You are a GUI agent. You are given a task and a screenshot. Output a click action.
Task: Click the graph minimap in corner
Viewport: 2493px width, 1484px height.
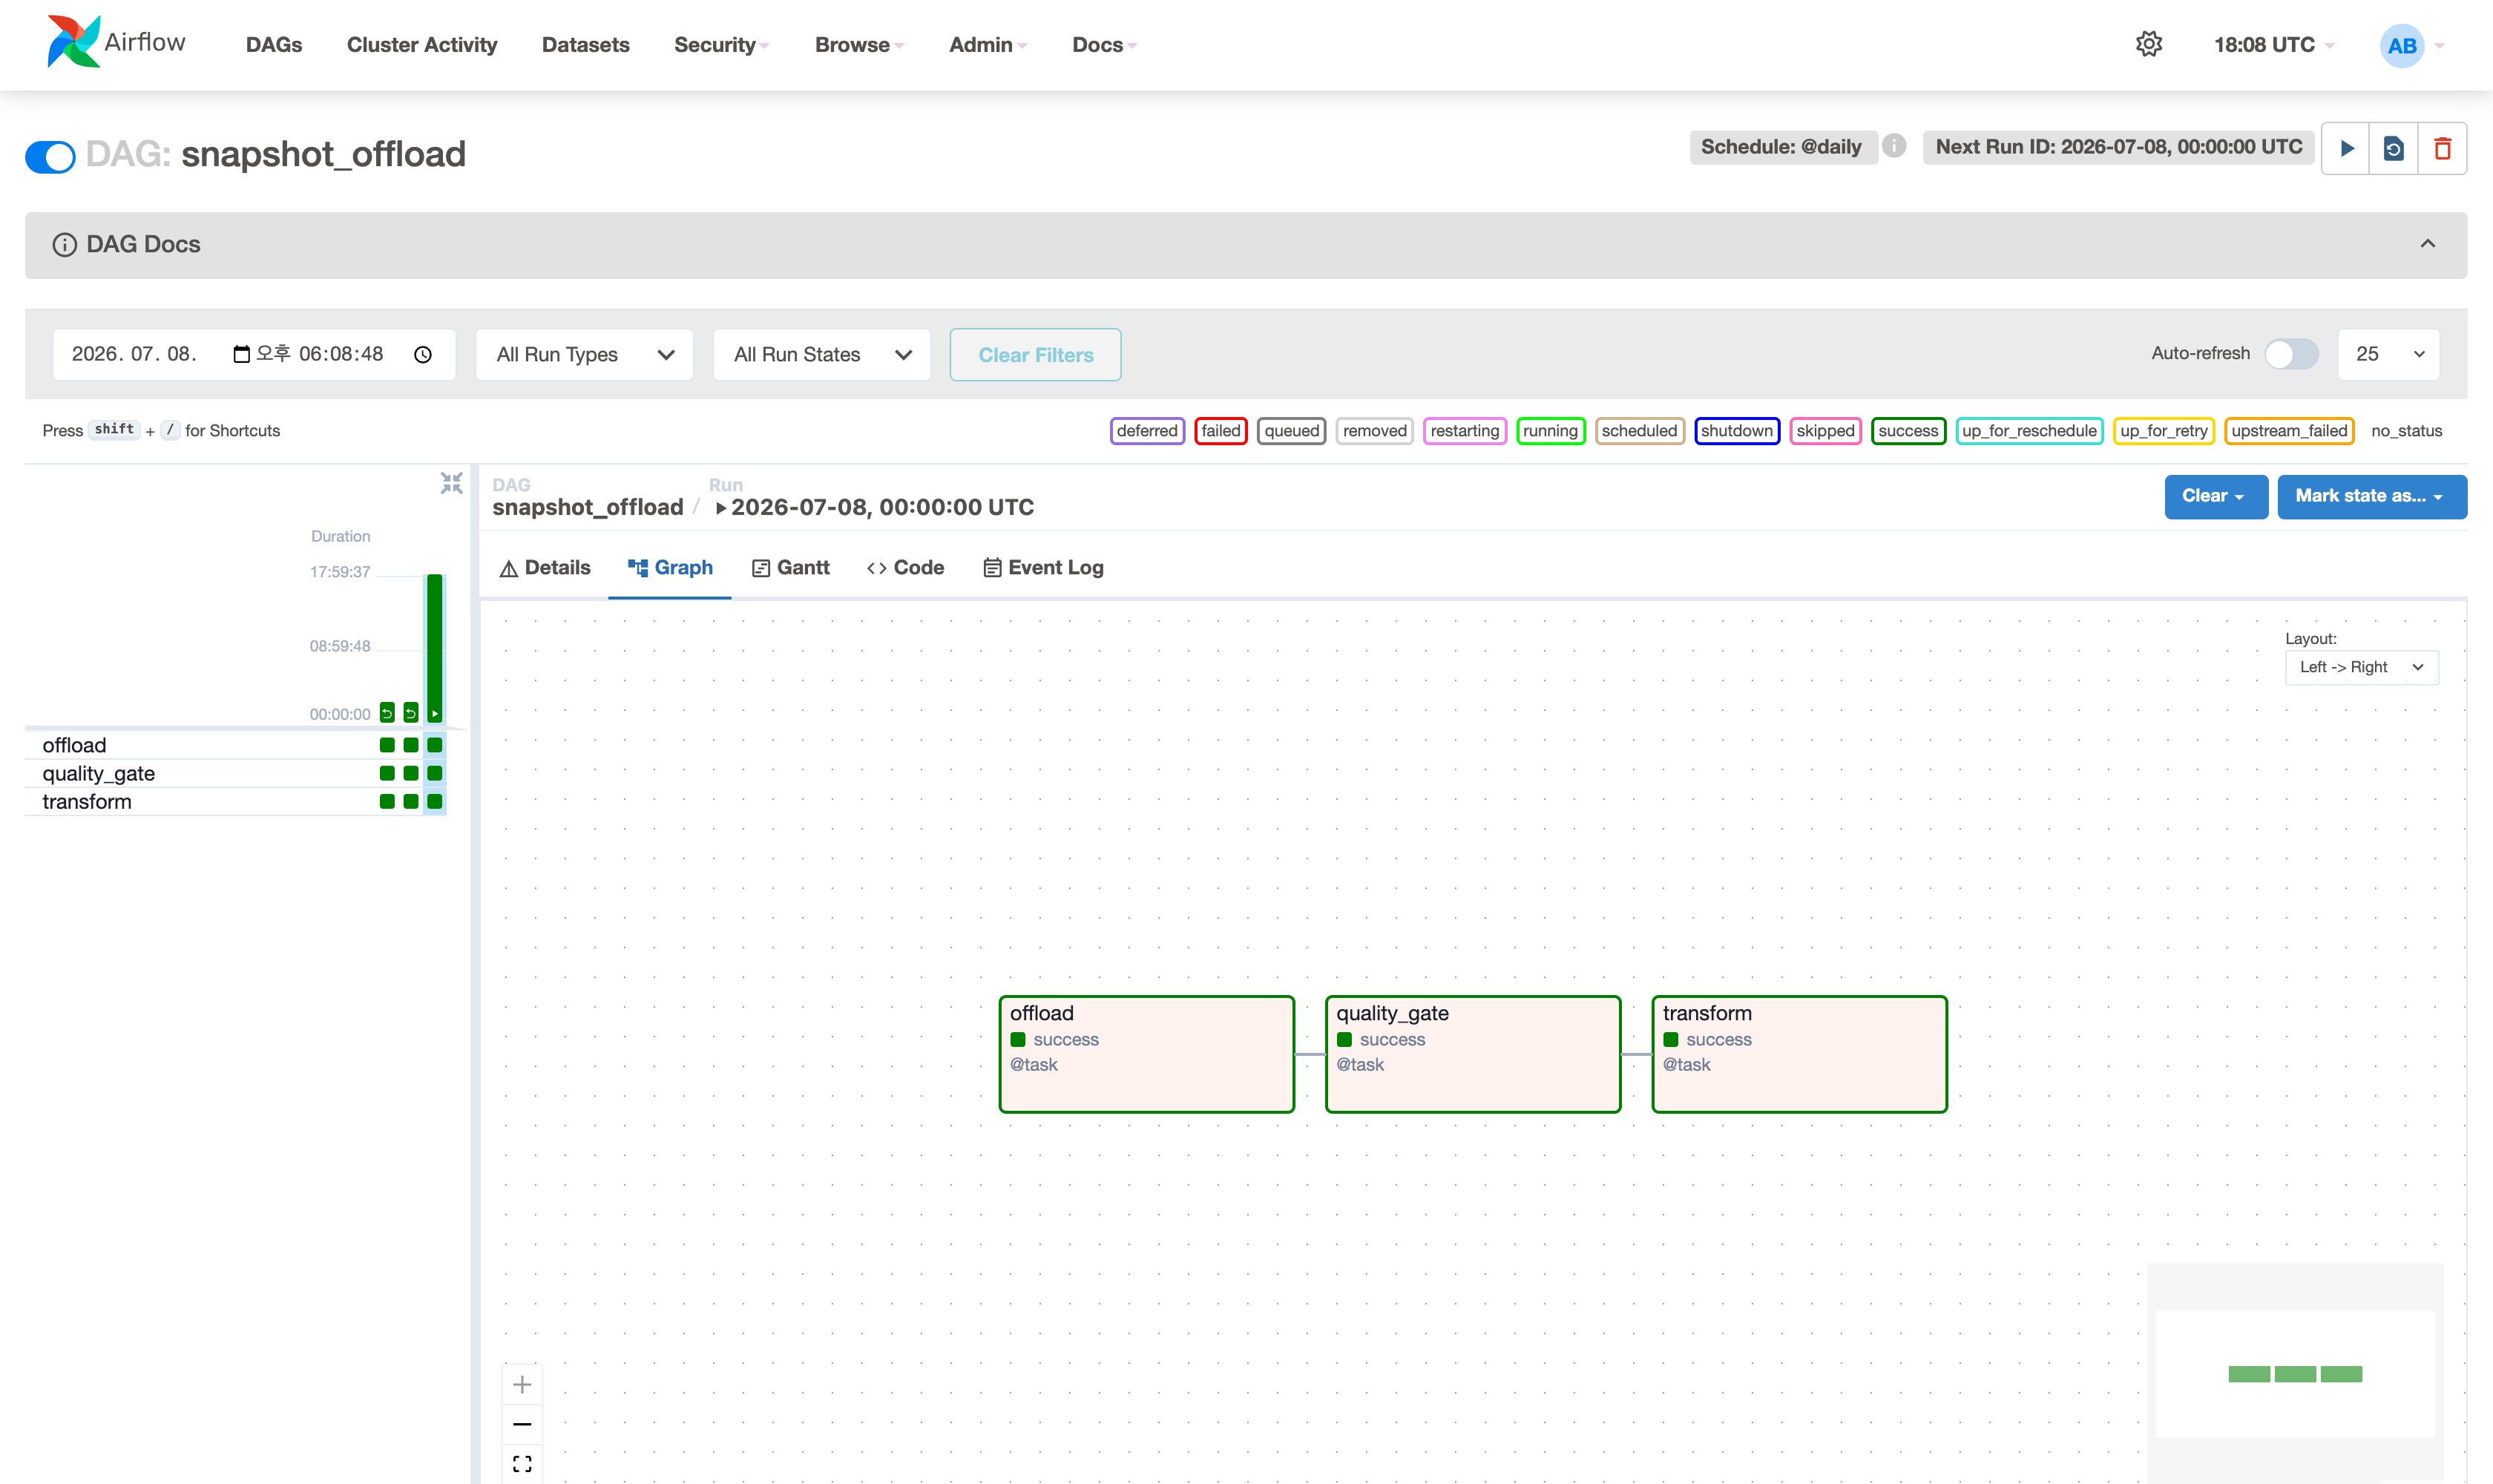[2294, 1372]
